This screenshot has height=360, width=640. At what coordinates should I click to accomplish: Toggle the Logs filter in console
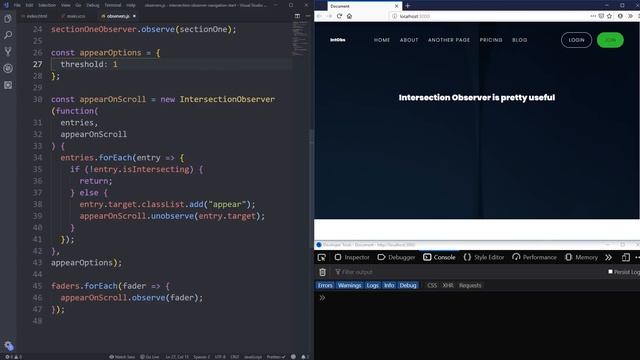[x=372, y=285]
